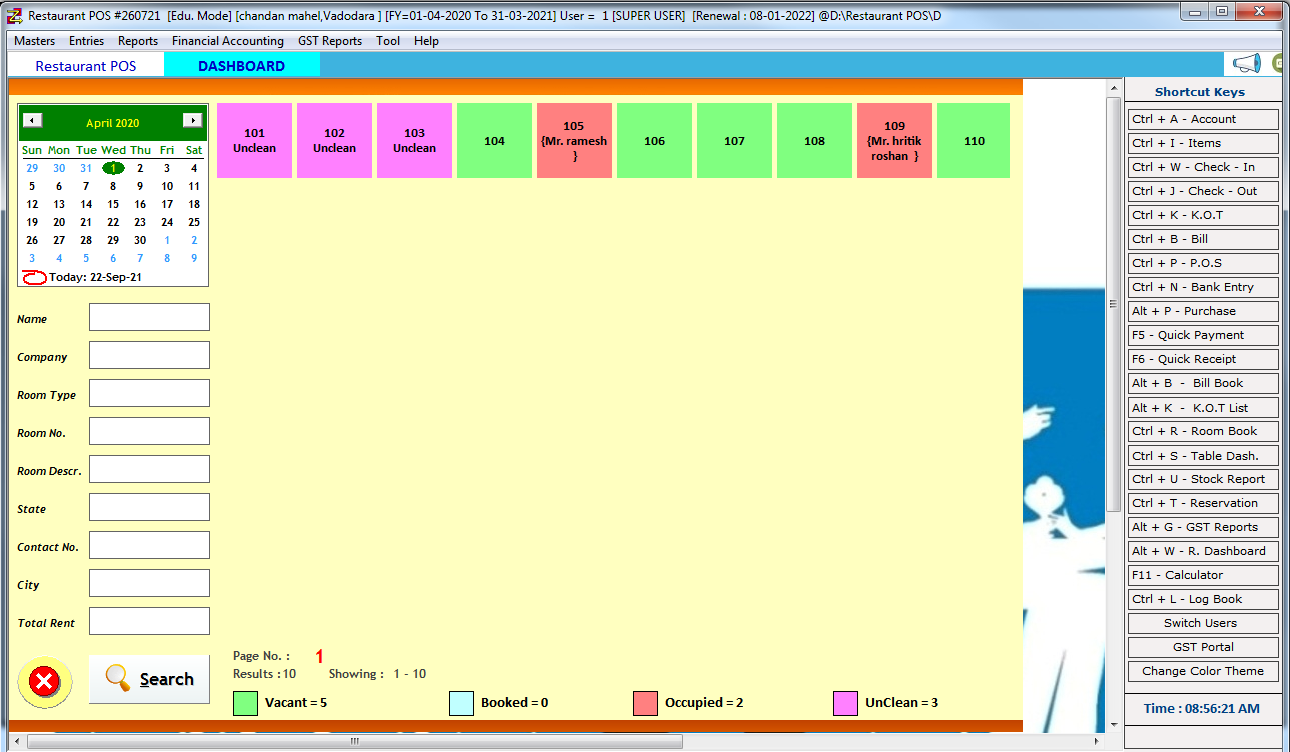Open the GST Portal button
This screenshot has width=1290, height=752.
point(1203,647)
